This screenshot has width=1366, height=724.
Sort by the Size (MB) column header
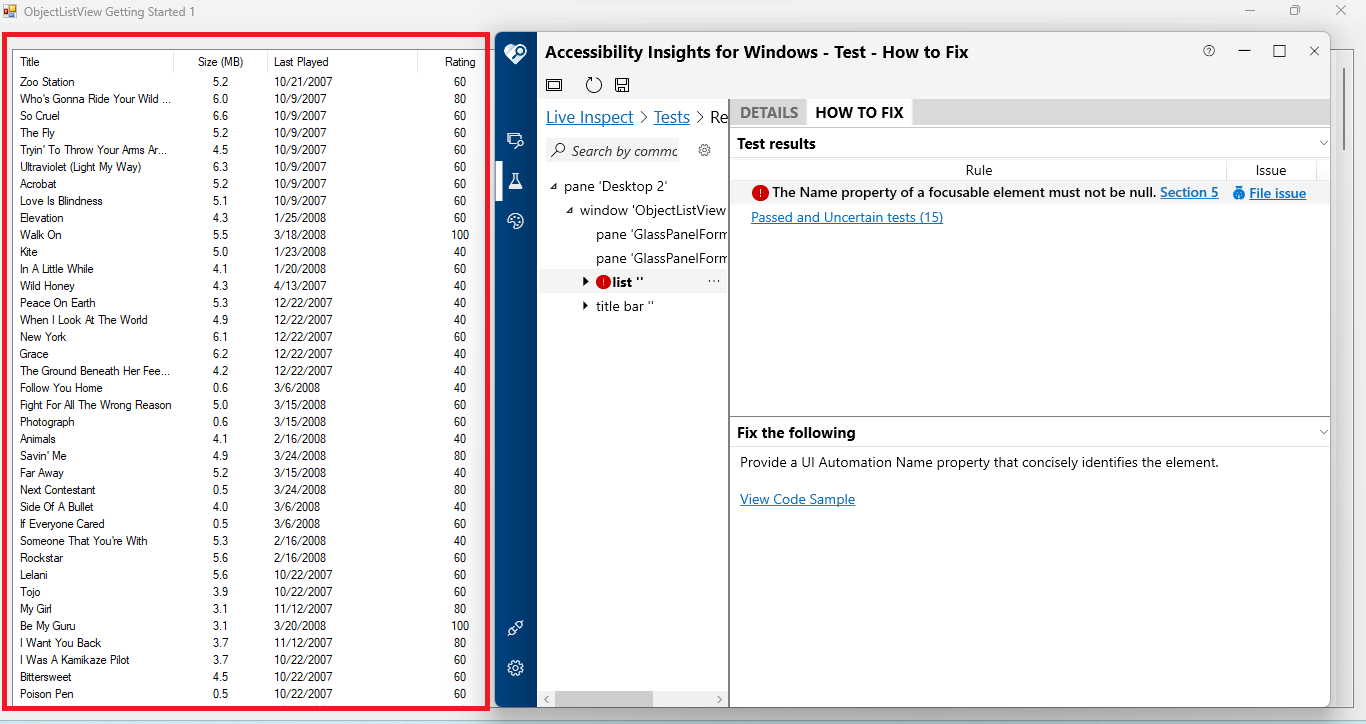pos(221,62)
